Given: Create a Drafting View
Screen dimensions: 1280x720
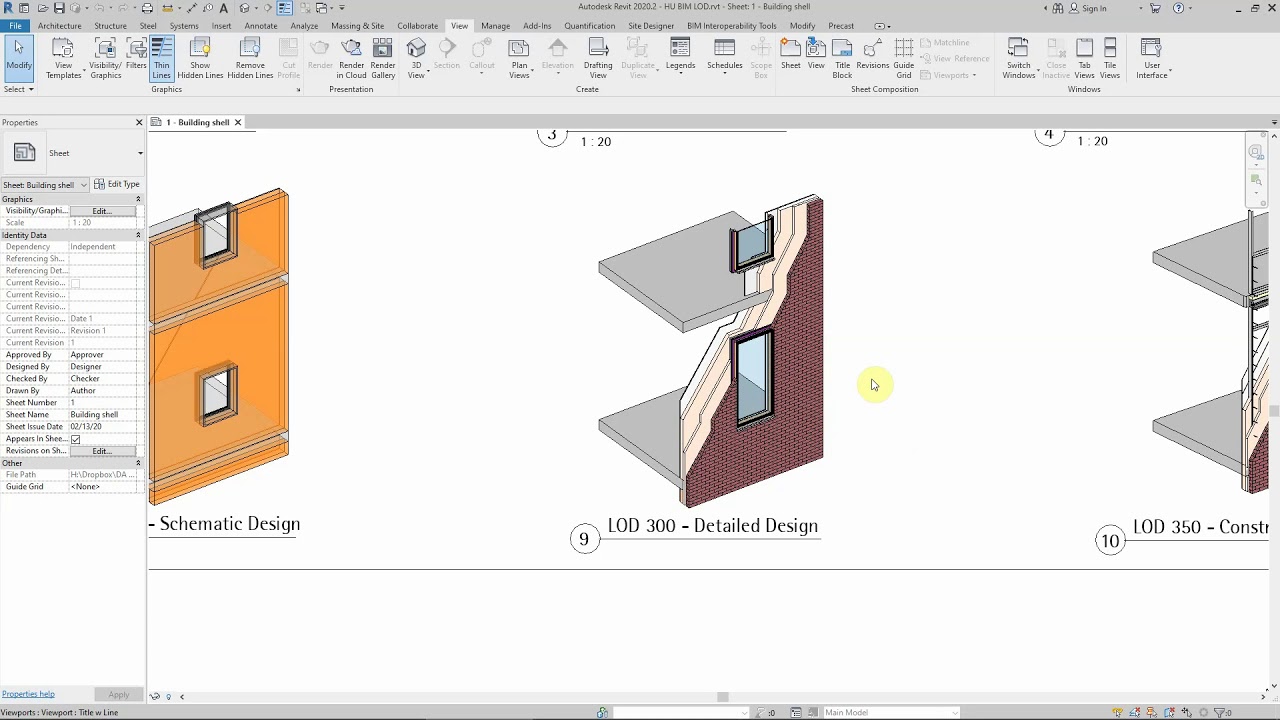Looking at the screenshot, I should [x=598, y=58].
